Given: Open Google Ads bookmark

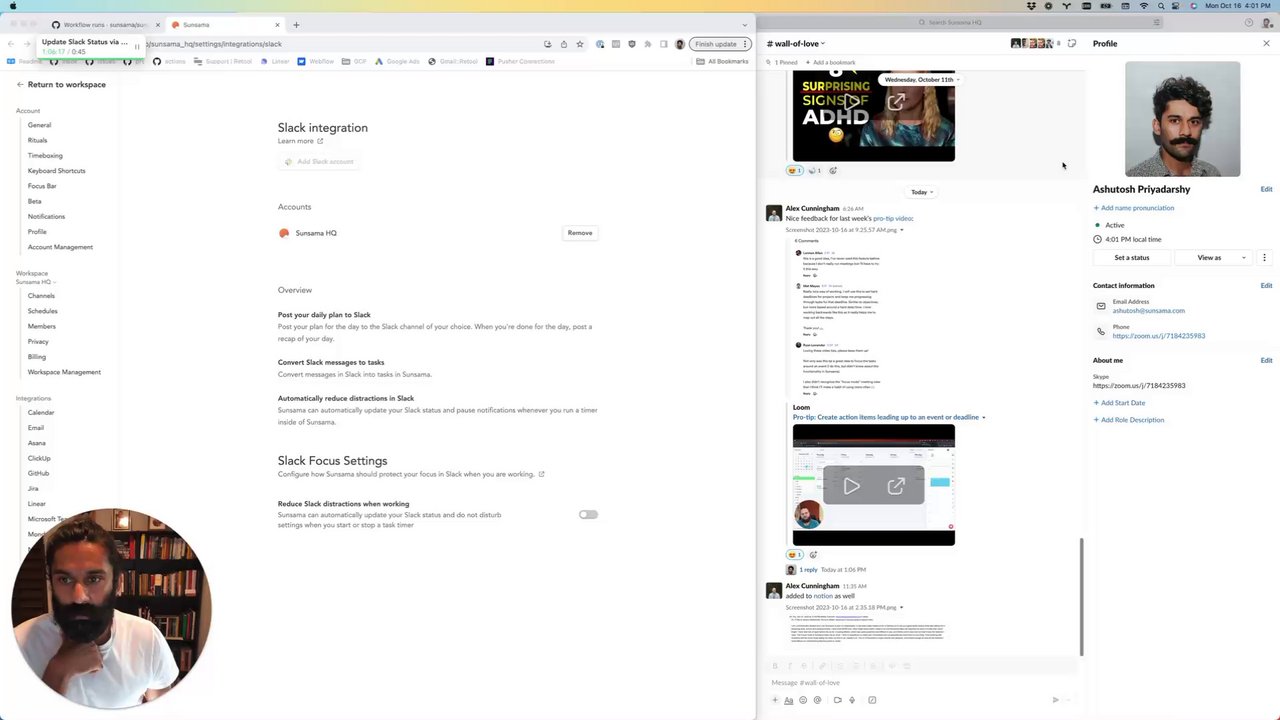Looking at the screenshot, I should pos(397,62).
